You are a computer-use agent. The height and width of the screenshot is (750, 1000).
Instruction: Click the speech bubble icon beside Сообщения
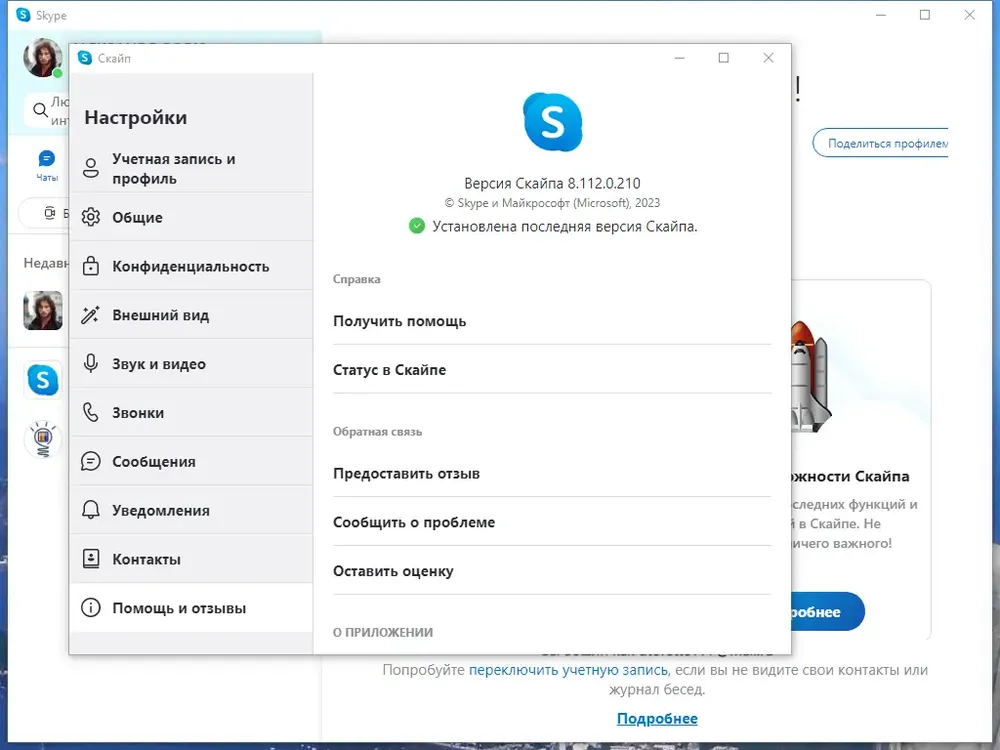(x=91, y=461)
